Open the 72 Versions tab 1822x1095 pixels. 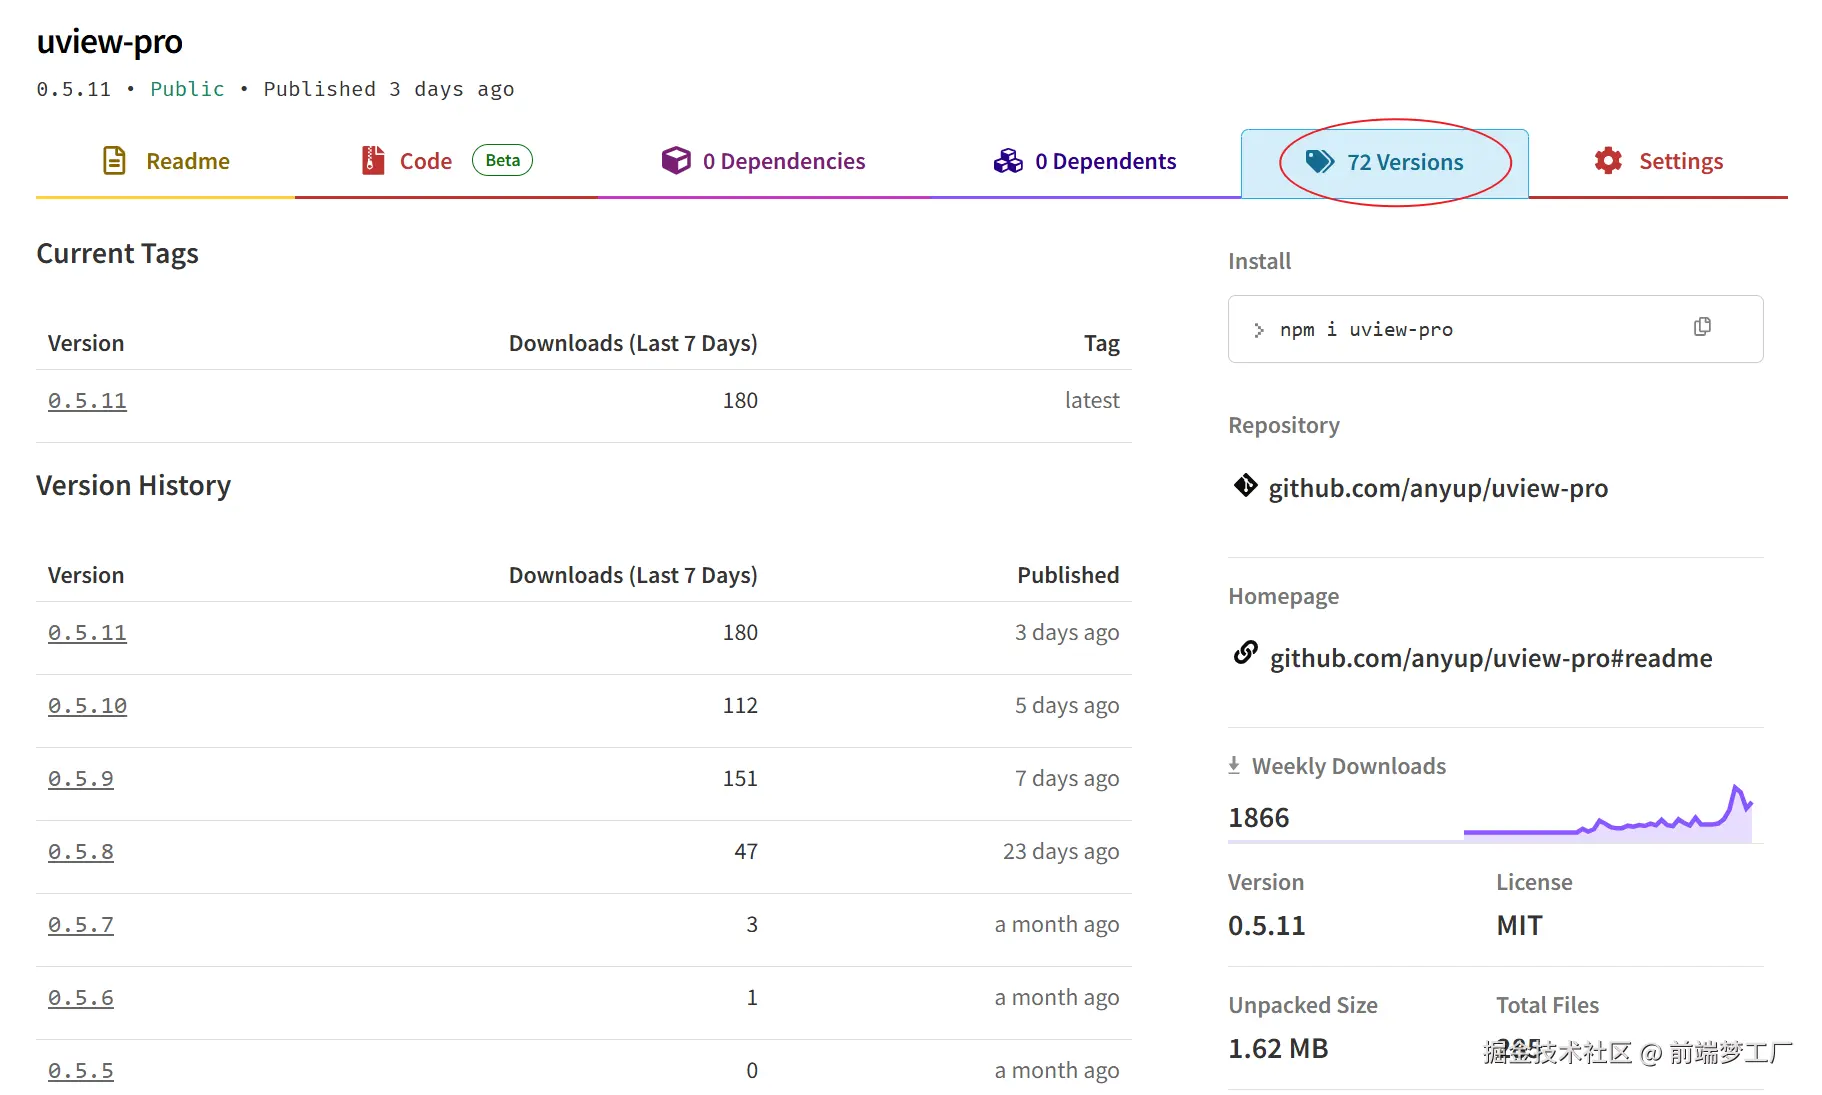(1404, 162)
